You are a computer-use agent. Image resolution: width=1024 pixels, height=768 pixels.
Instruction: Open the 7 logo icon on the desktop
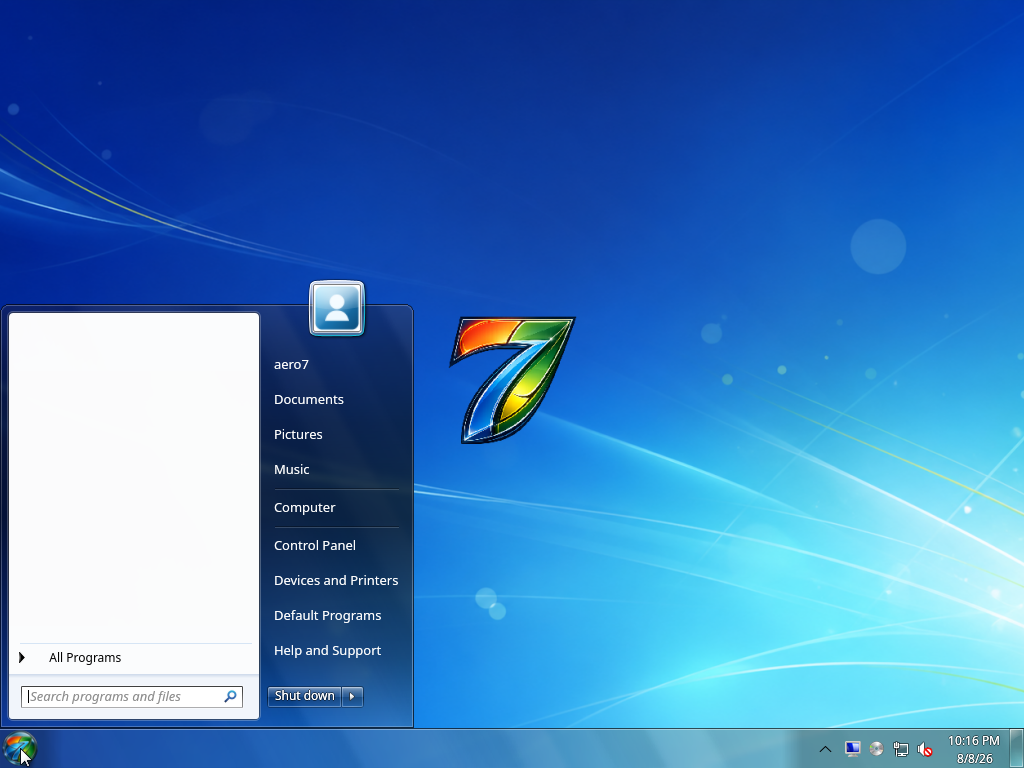(513, 379)
